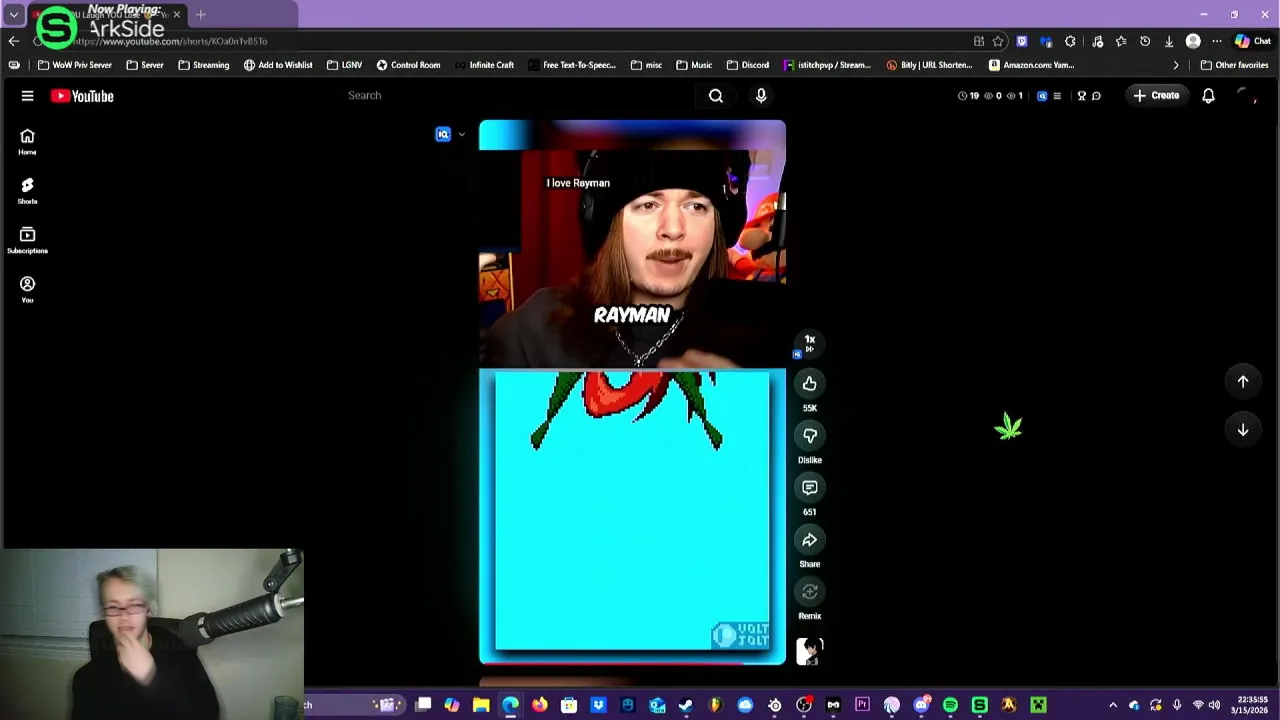The height and width of the screenshot is (720, 1280).
Task: Toggle the vidIQ blue badge in toolbar
Action: [x=1042, y=96]
